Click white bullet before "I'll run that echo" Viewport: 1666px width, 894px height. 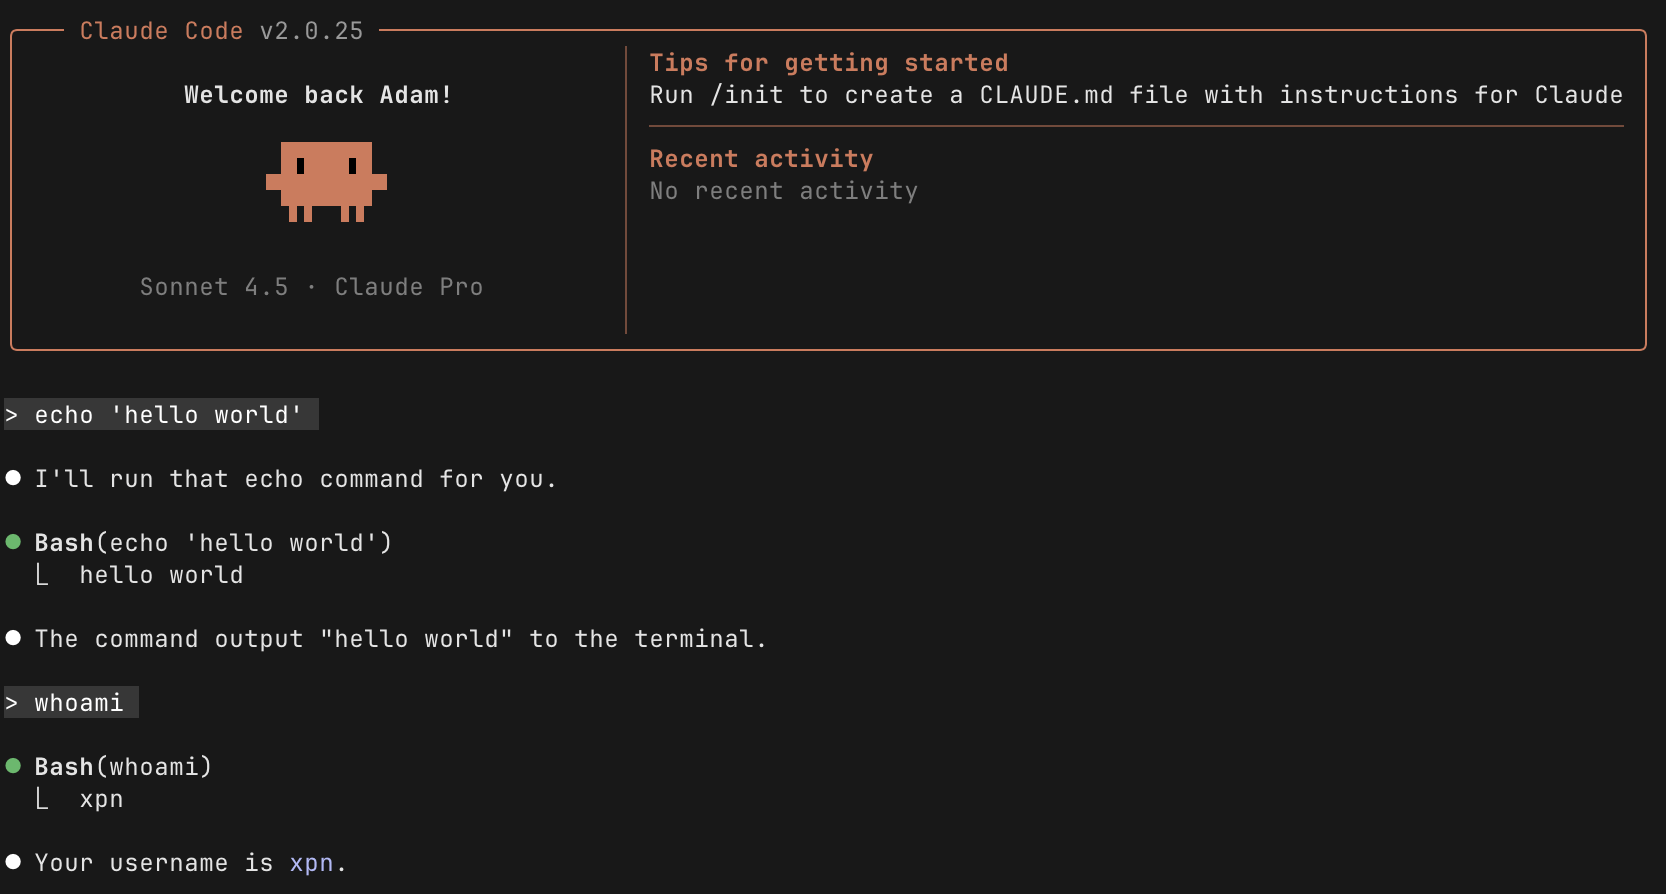pos(14,478)
